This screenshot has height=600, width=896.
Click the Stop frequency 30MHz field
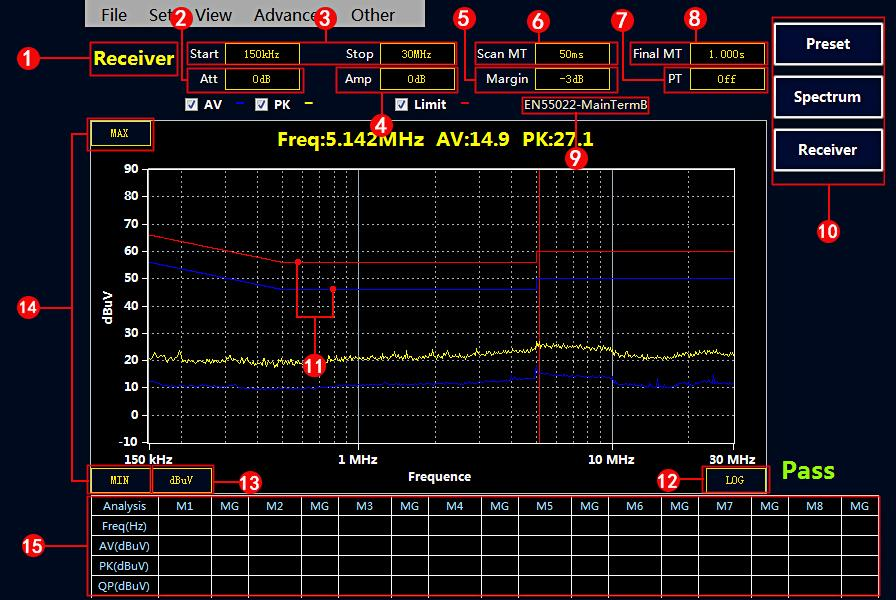coord(416,54)
